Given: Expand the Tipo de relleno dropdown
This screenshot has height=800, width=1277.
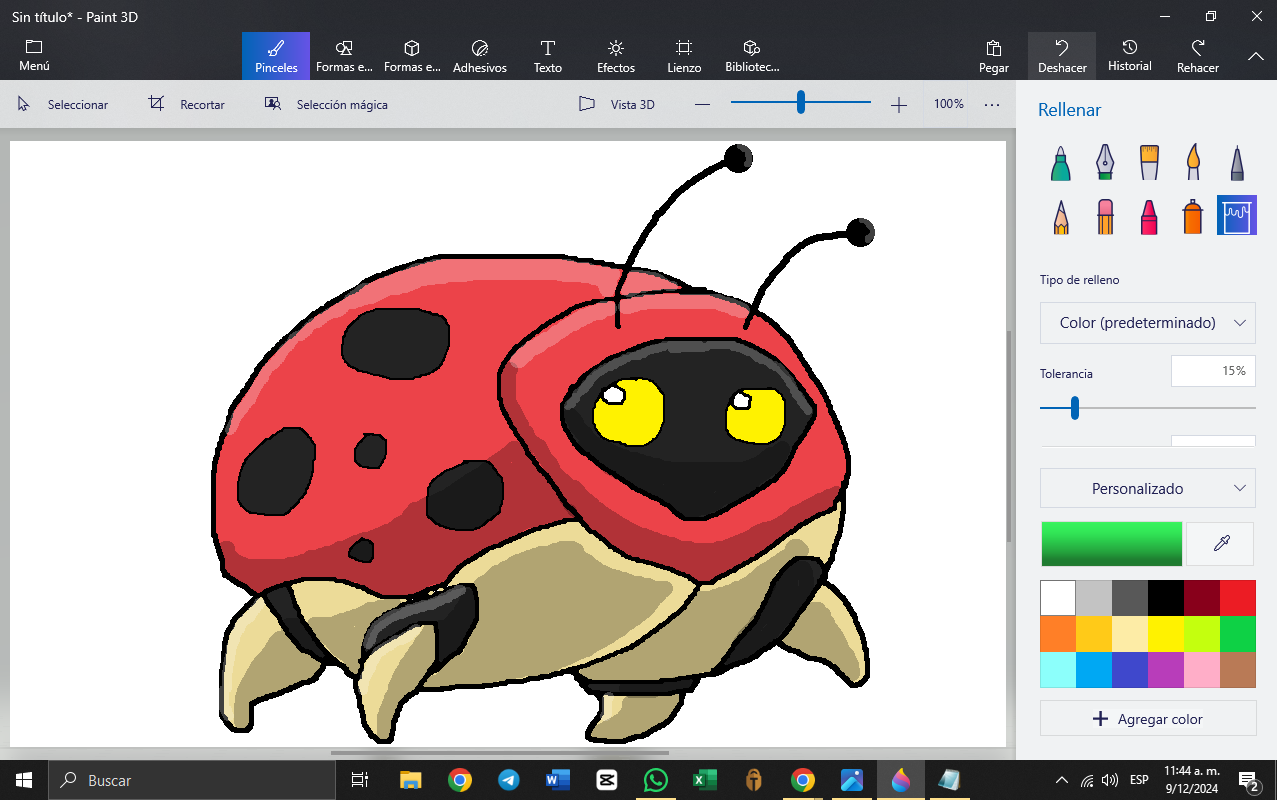Looking at the screenshot, I should (x=1148, y=323).
